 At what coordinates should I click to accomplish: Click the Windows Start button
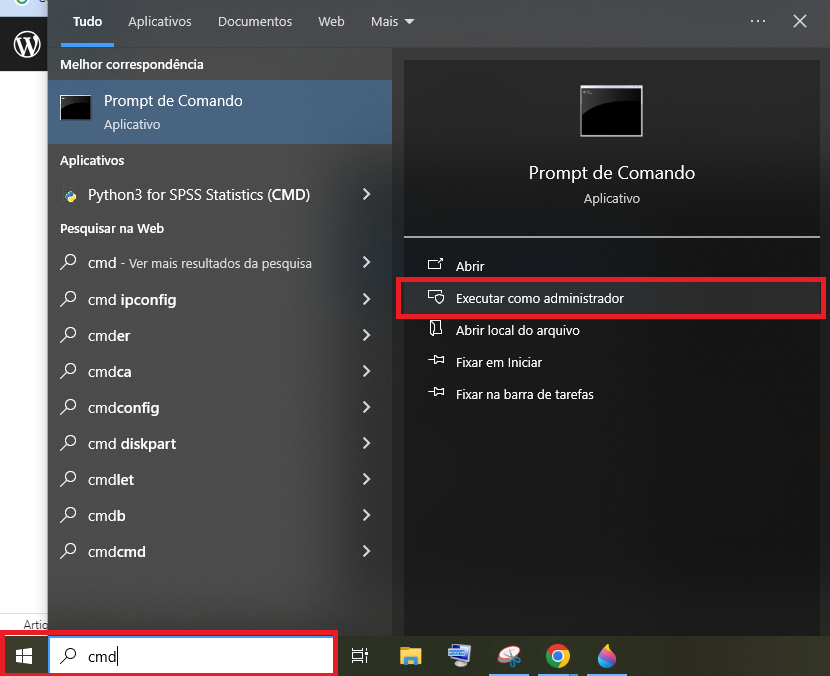pos(24,656)
